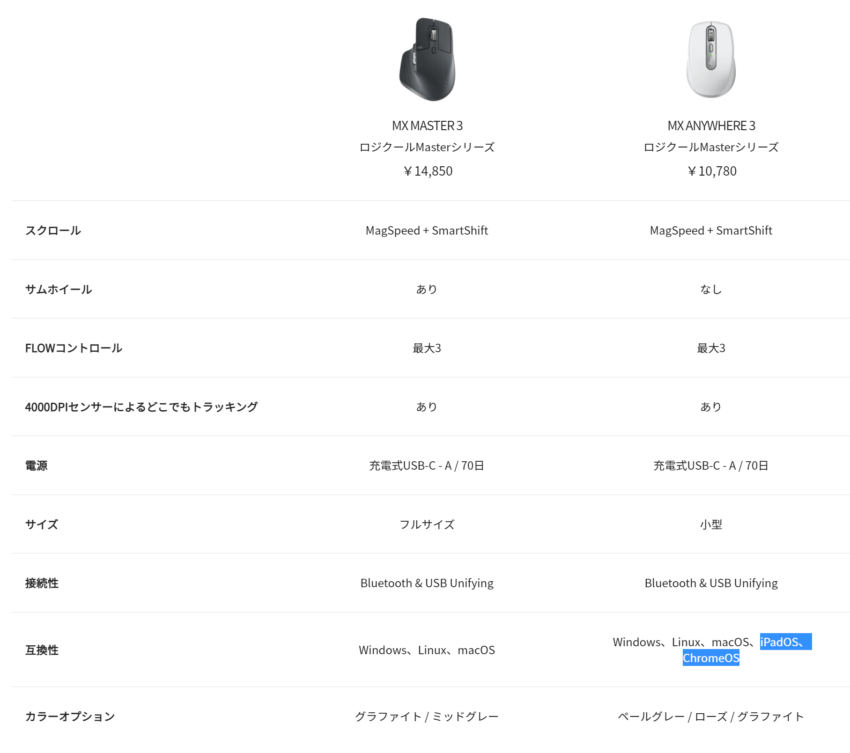Click ペールグレー / ローズ / グラファイト color text
The width and height of the screenshot is (850, 753).
(711, 717)
